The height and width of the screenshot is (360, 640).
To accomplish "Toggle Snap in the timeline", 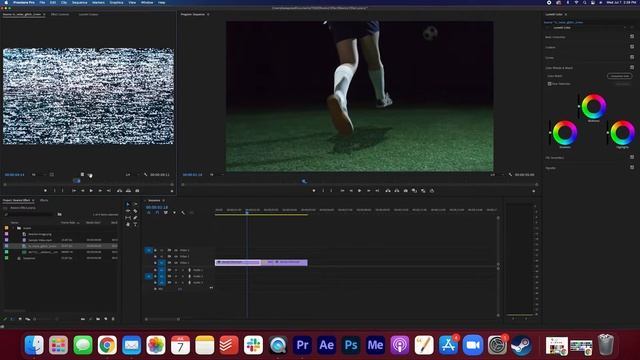I will pos(157,213).
